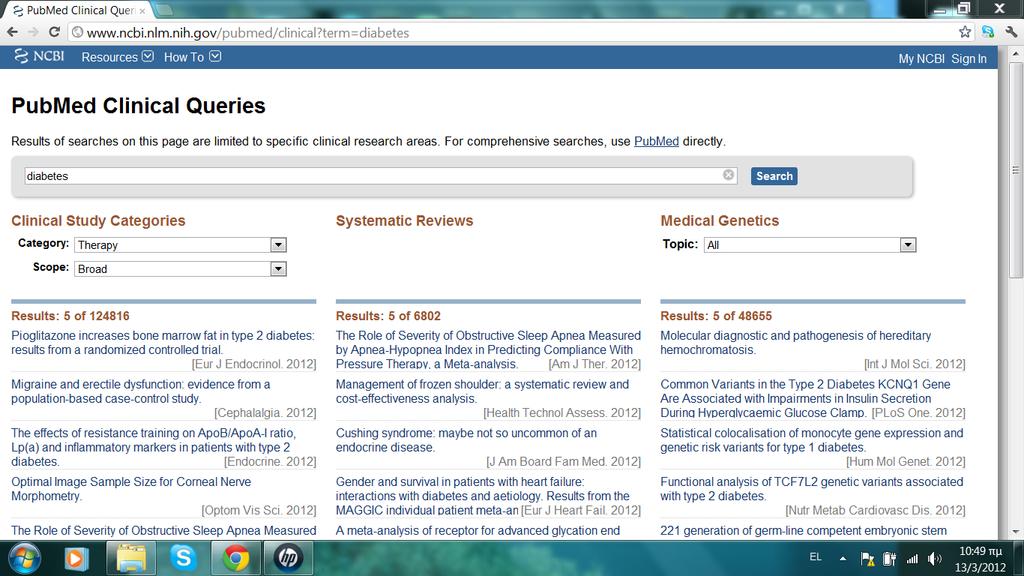Open the Chrome wrench settings menu
This screenshot has height=576, width=1024.
click(1011, 32)
